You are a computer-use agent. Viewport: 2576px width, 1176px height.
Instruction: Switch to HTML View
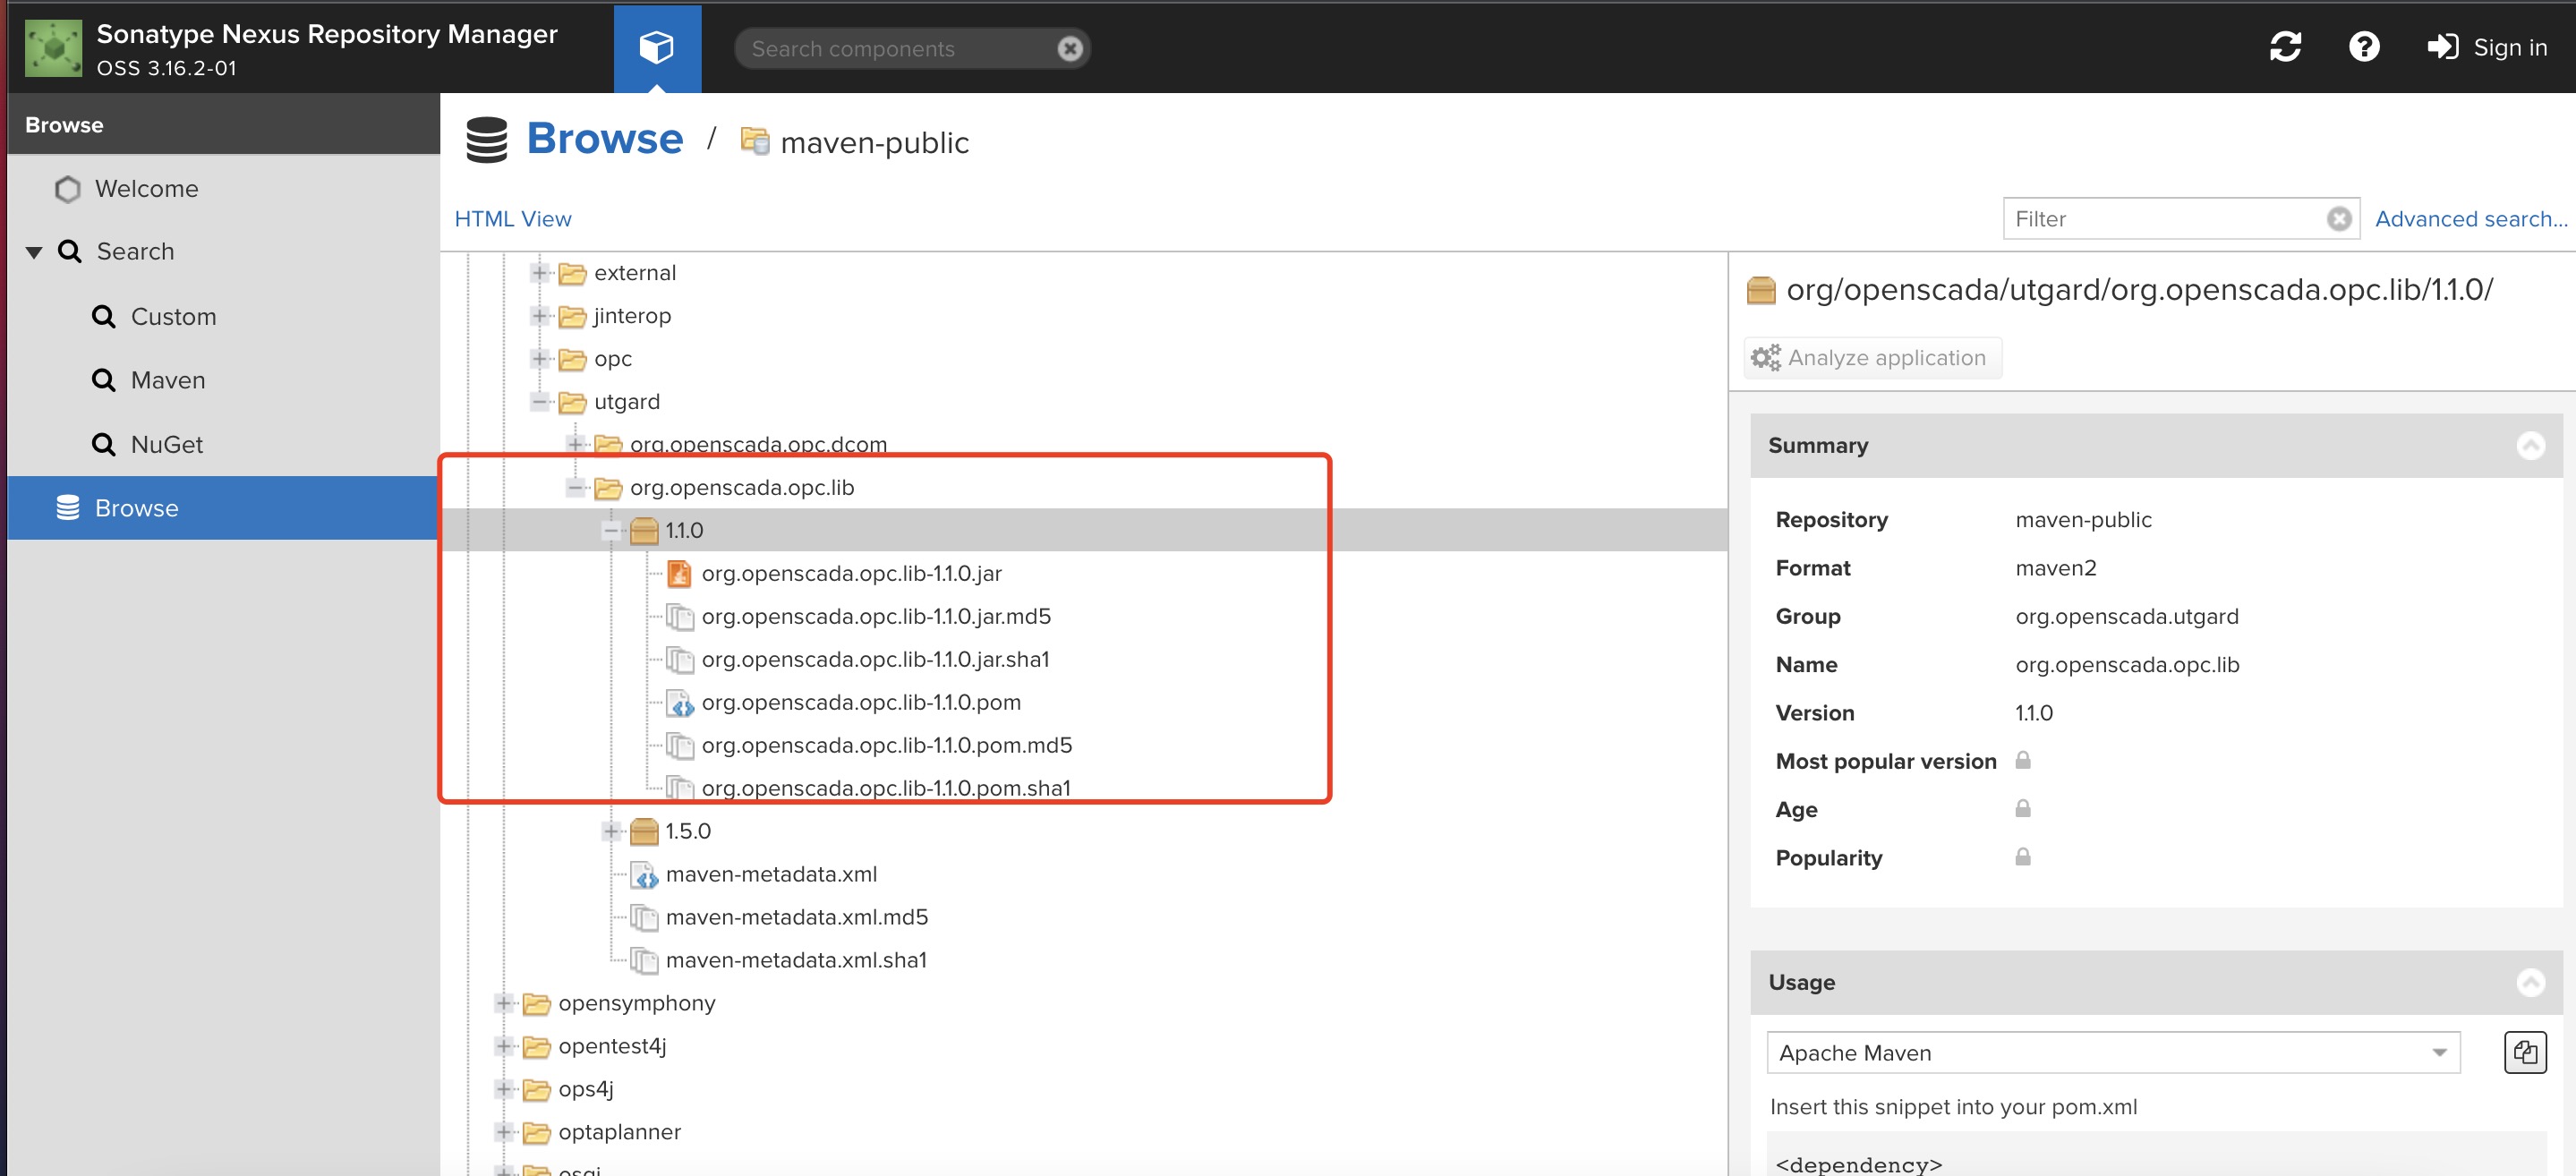[513, 218]
